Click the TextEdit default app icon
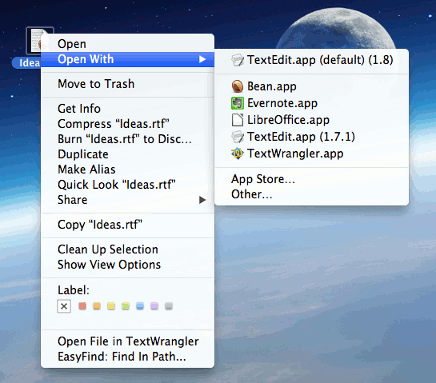 tap(237, 60)
